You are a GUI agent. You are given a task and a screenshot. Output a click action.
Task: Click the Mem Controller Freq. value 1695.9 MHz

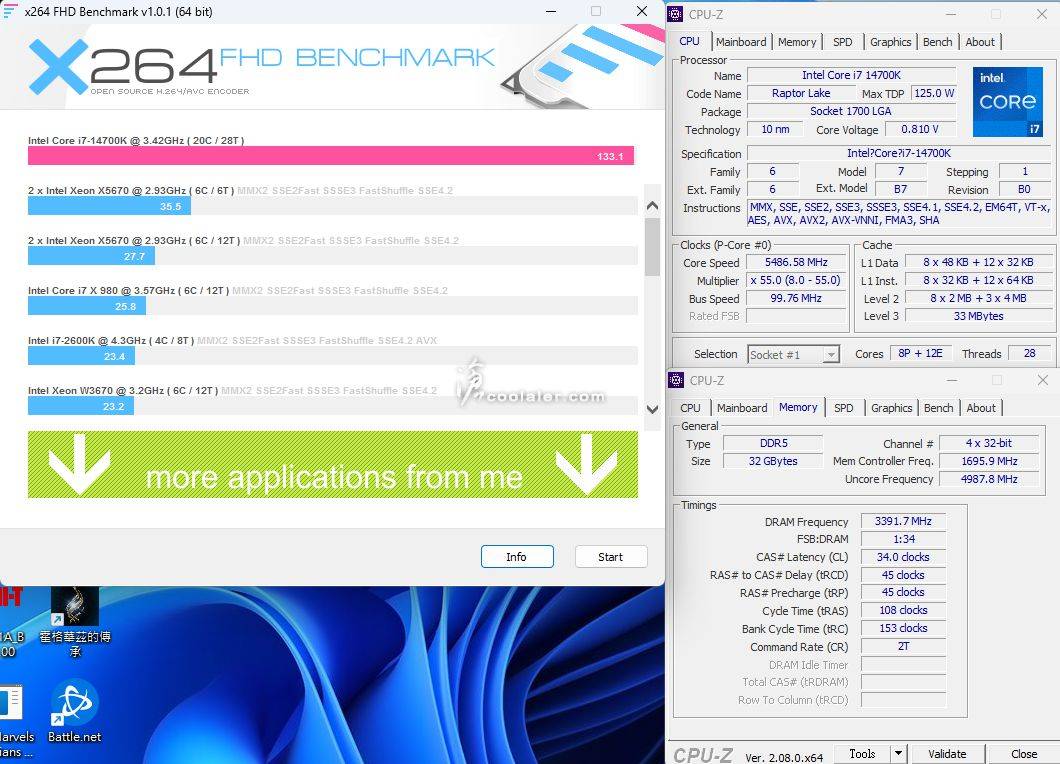point(989,461)
